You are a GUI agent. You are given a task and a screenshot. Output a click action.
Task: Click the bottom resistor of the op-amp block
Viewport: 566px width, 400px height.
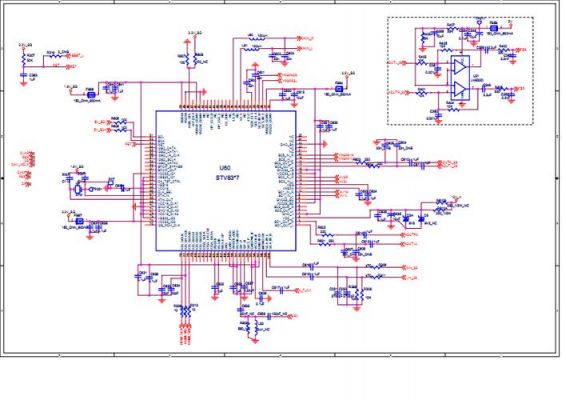[453, 109]
